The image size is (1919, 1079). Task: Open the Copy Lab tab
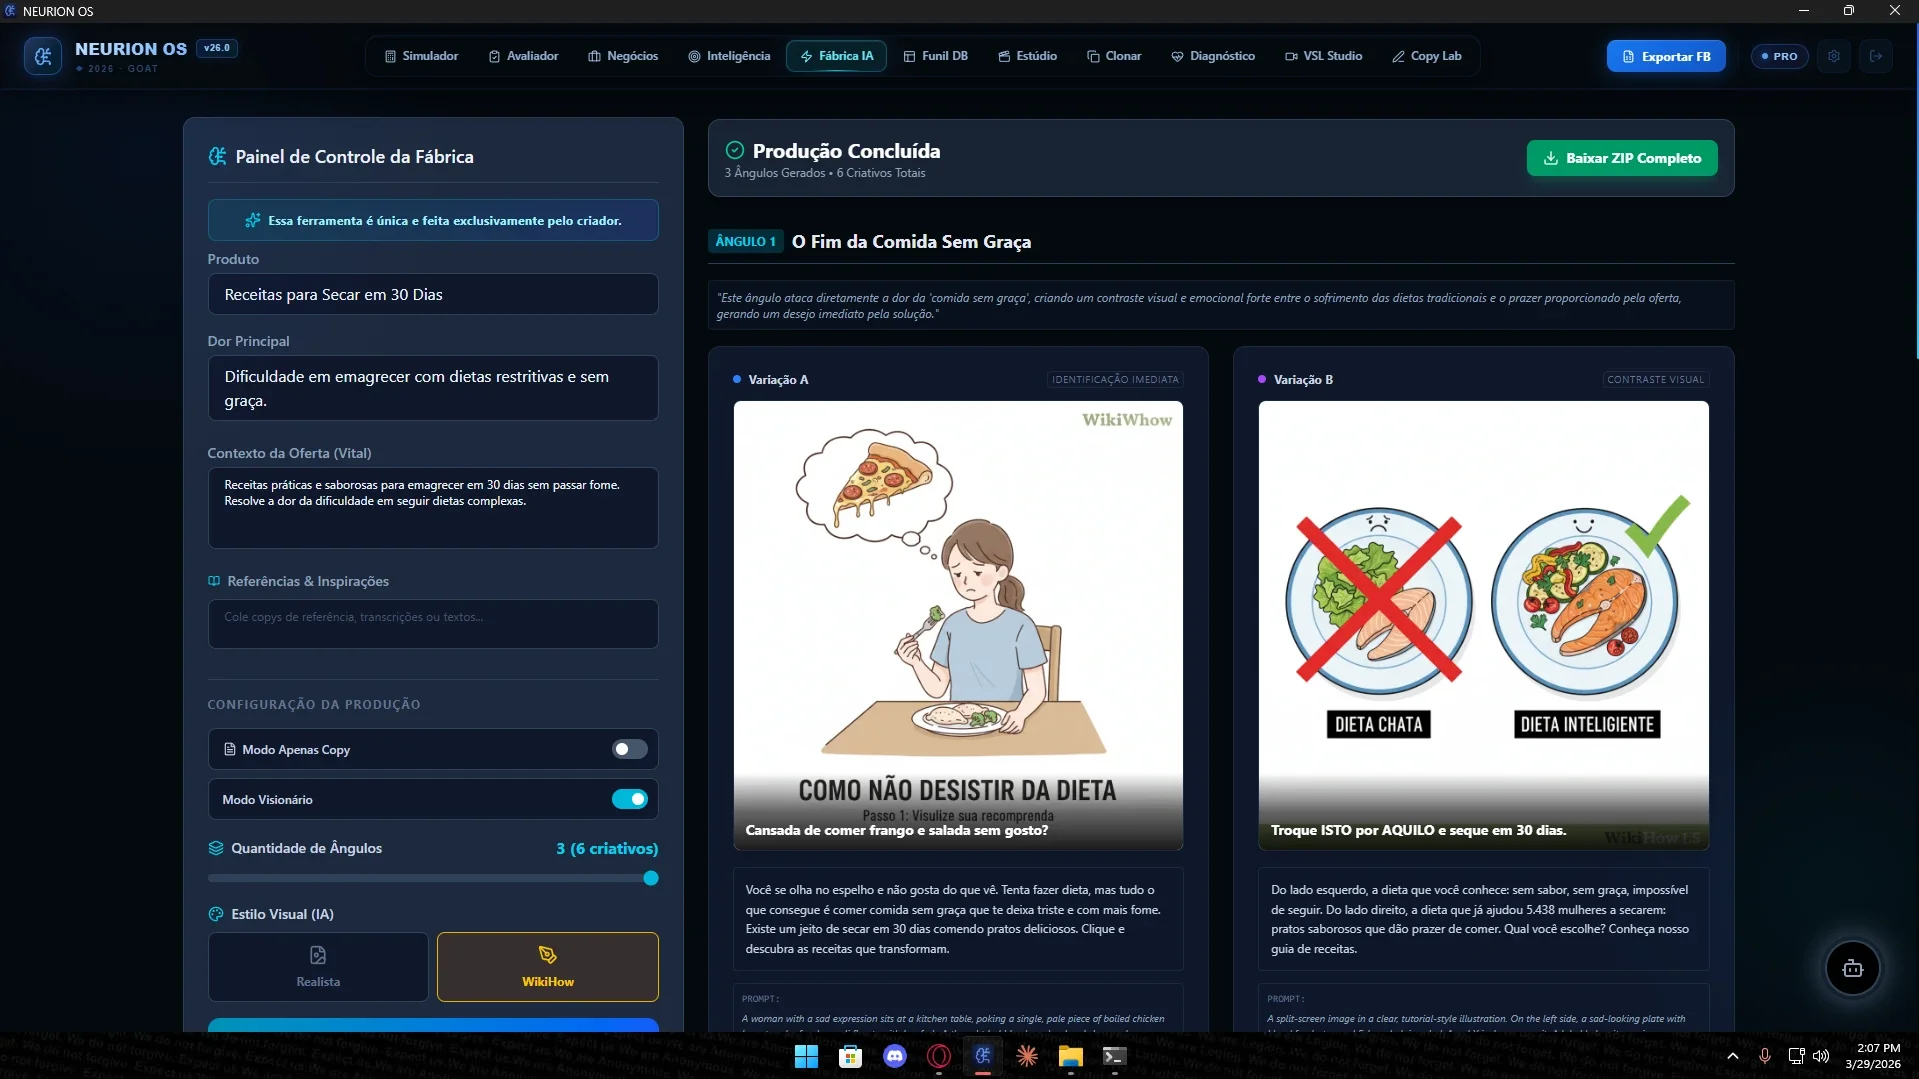coord(1427,56)
